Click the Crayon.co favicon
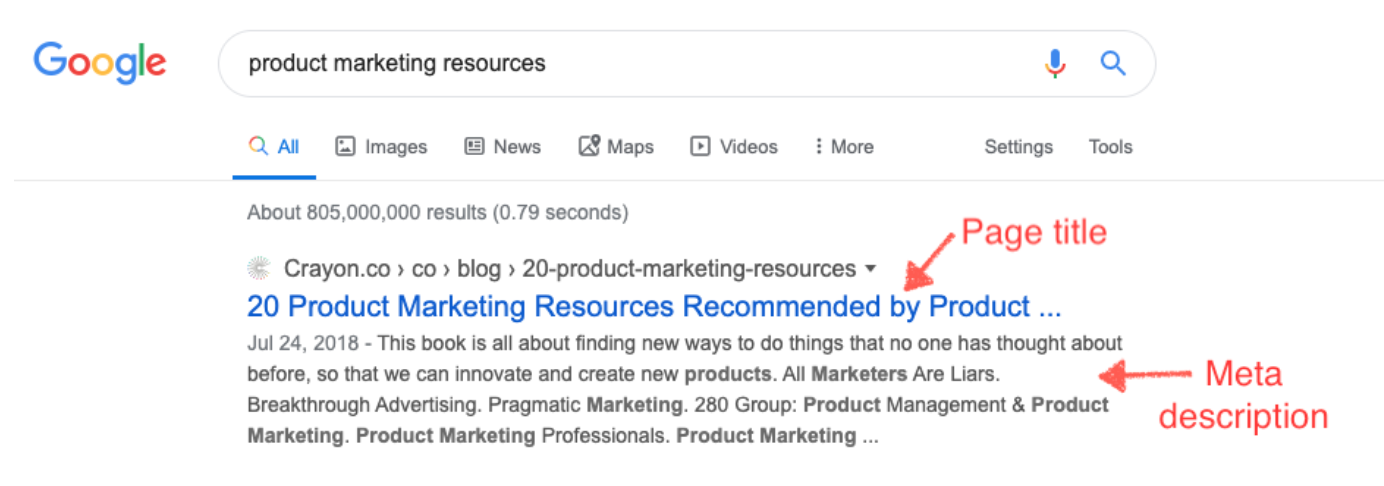1384x486 pixels. tap(259, 268)
